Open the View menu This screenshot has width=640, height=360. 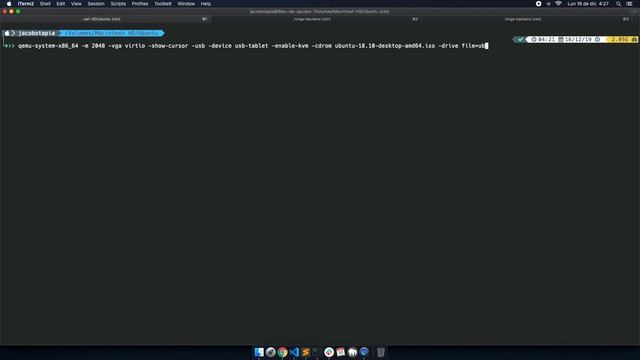click(x=76, y=4)
